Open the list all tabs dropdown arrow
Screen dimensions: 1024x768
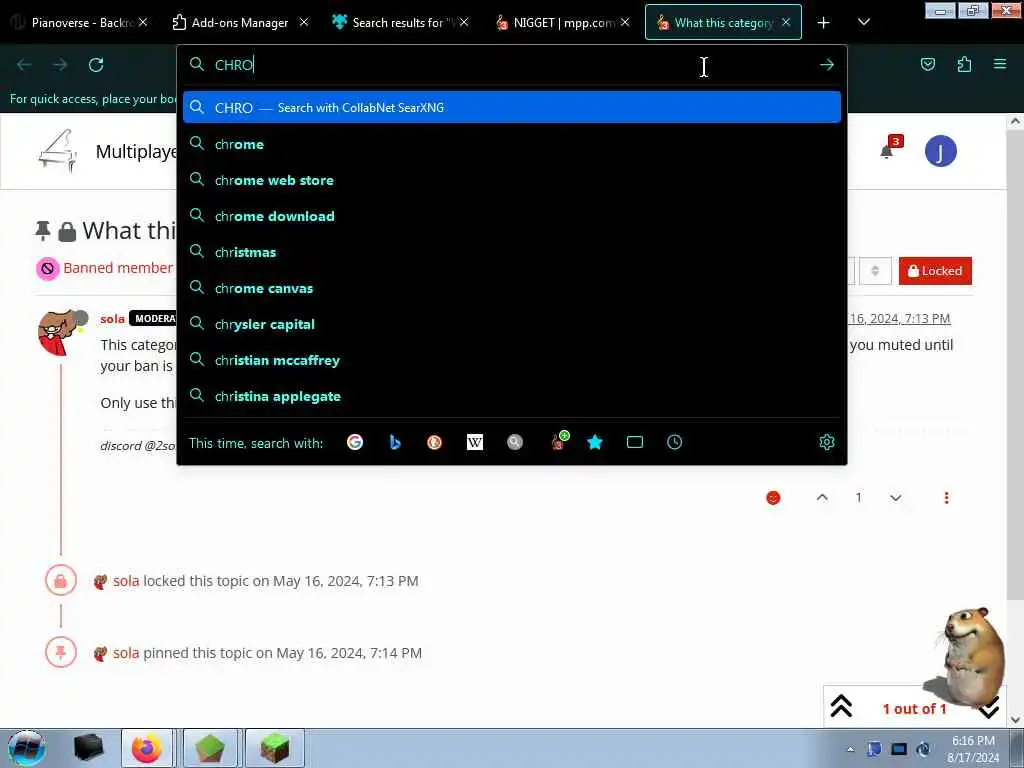(863, 22)
